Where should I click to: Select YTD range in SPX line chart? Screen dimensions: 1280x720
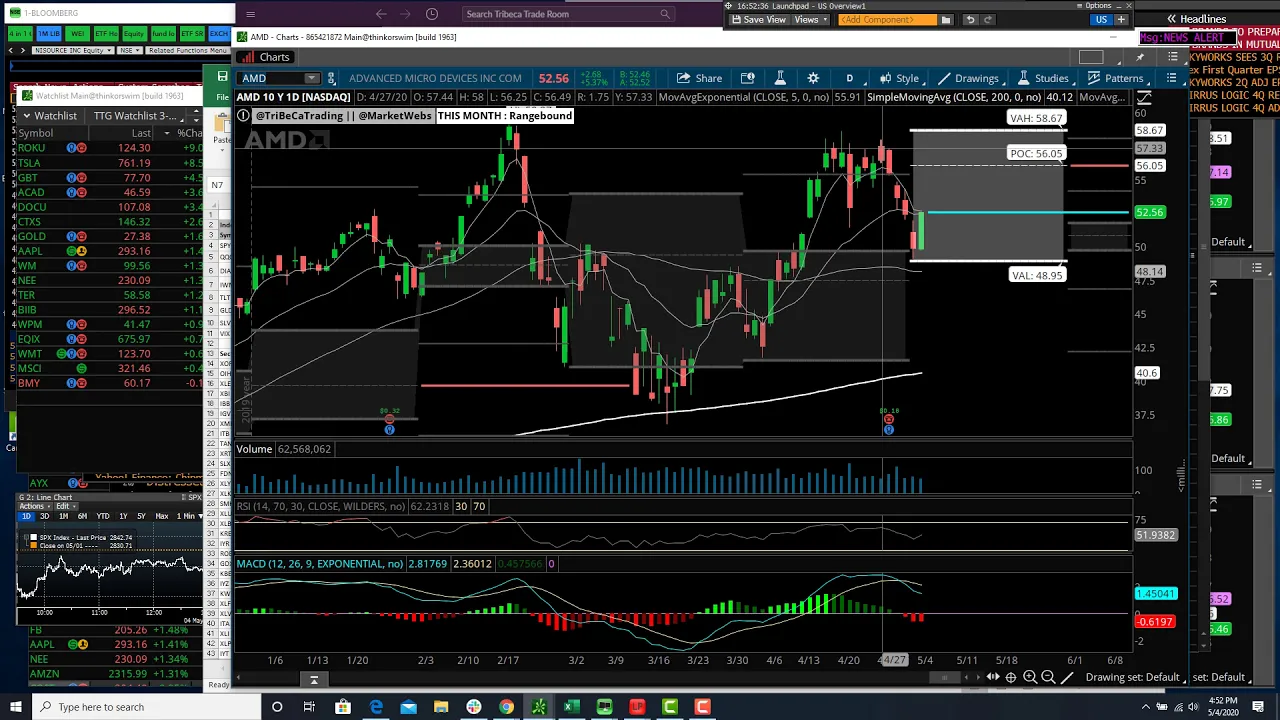tap(103, 516)
